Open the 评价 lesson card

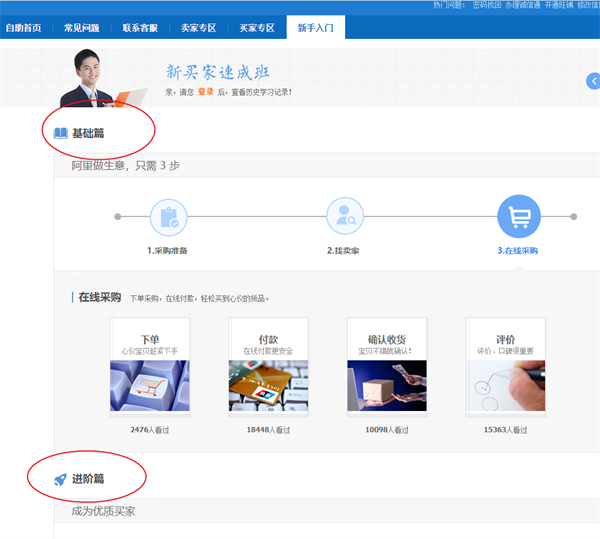(505, 366)
